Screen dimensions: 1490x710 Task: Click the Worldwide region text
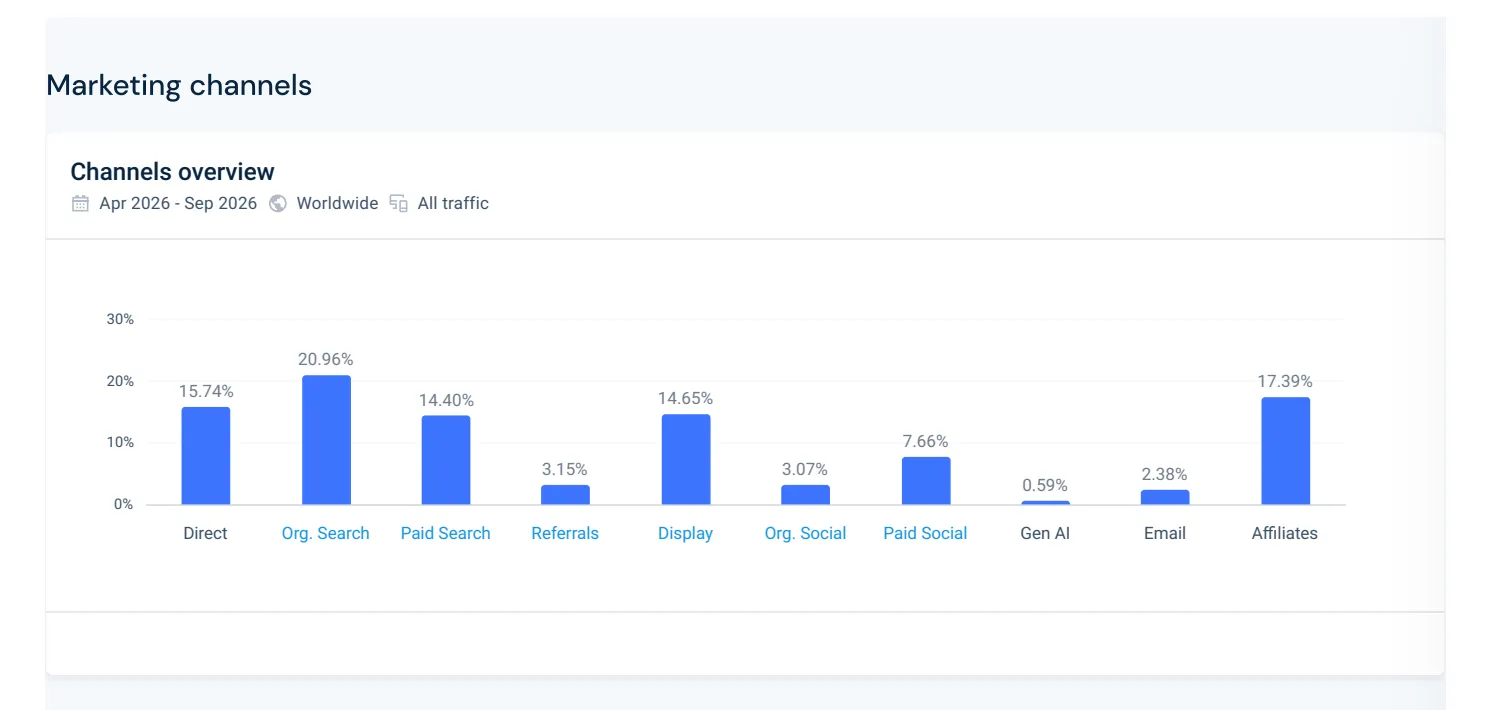[337, 203]
